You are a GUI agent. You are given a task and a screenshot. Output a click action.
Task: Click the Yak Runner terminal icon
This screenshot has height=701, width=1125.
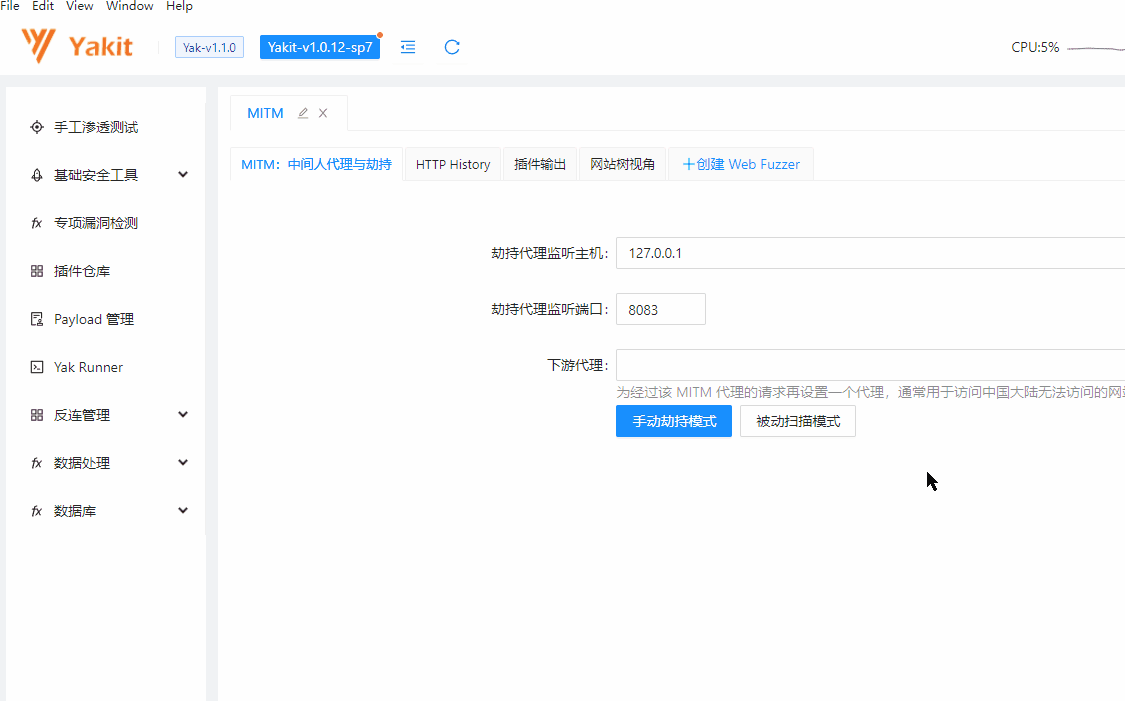(x=37, y=367)
